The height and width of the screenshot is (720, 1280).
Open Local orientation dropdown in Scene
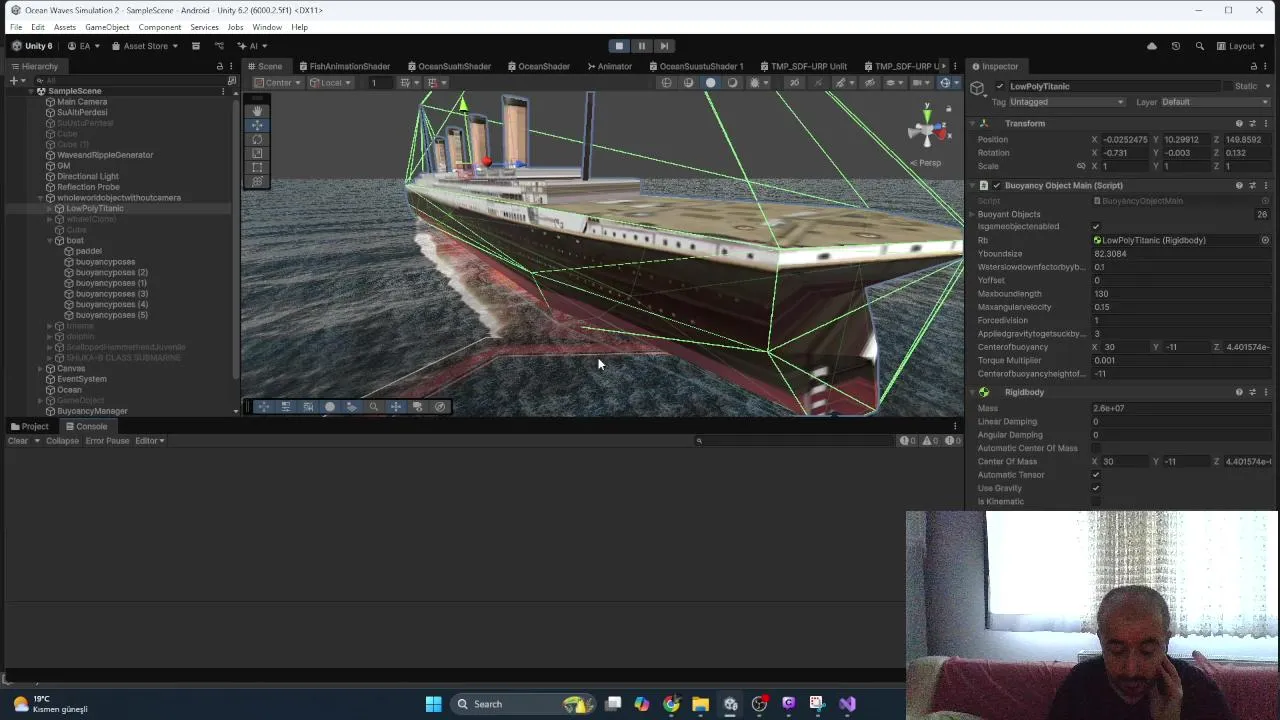[328, 83]
